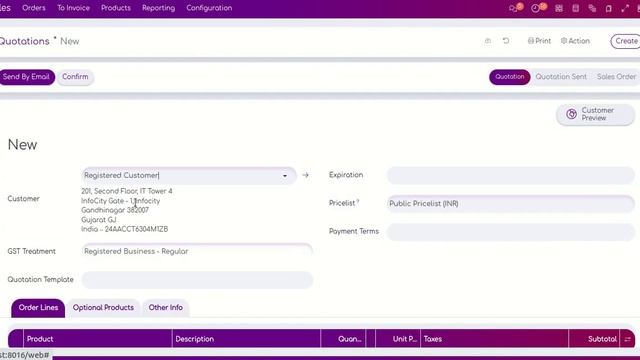
Task: Expand the Customer dropdown arrow
Action: [285, 176]
